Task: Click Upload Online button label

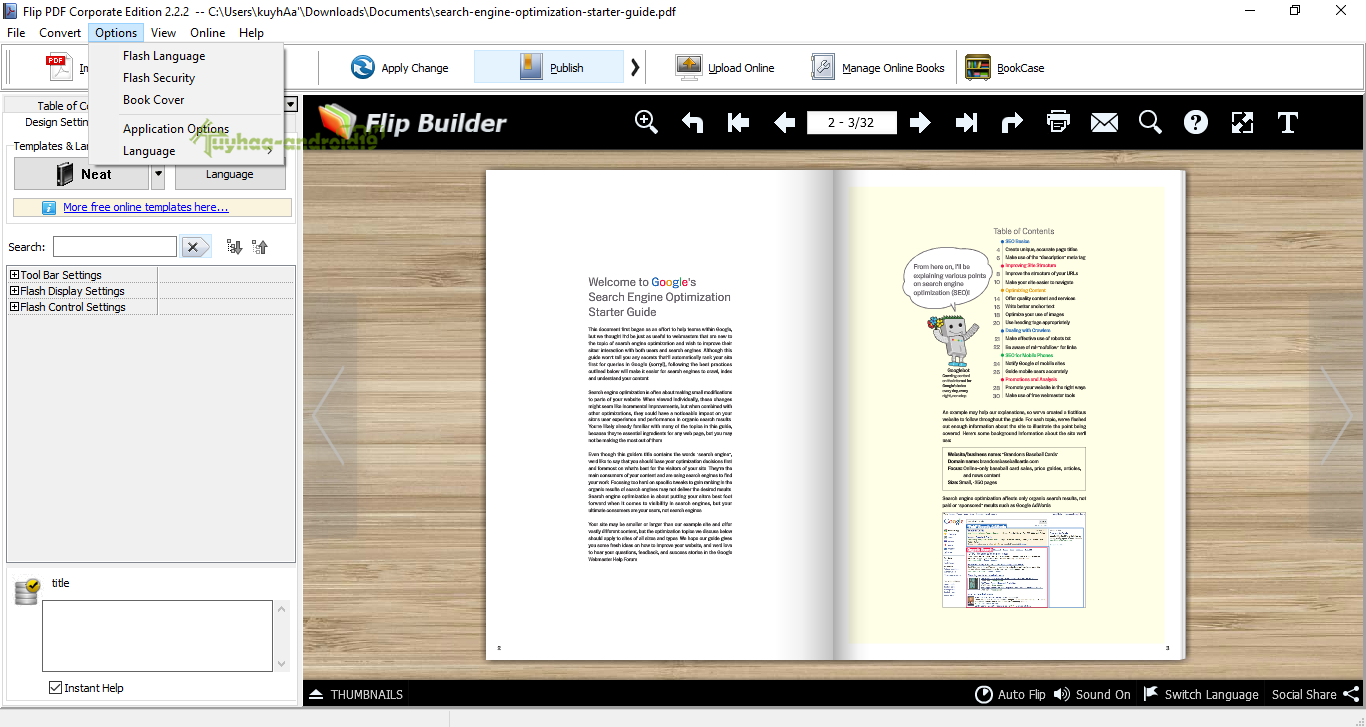Action: point(741,68)
